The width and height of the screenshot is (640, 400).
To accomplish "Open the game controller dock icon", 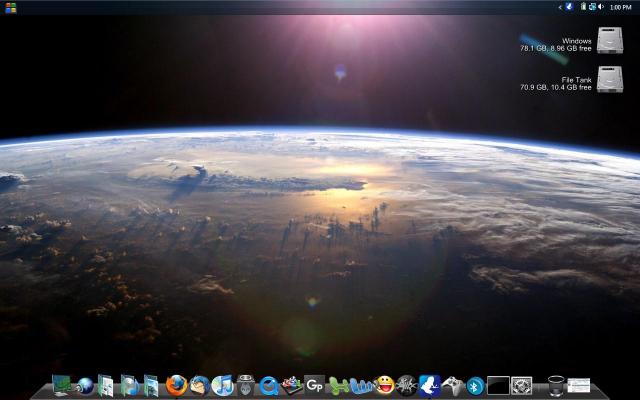I will coord(453,385).
